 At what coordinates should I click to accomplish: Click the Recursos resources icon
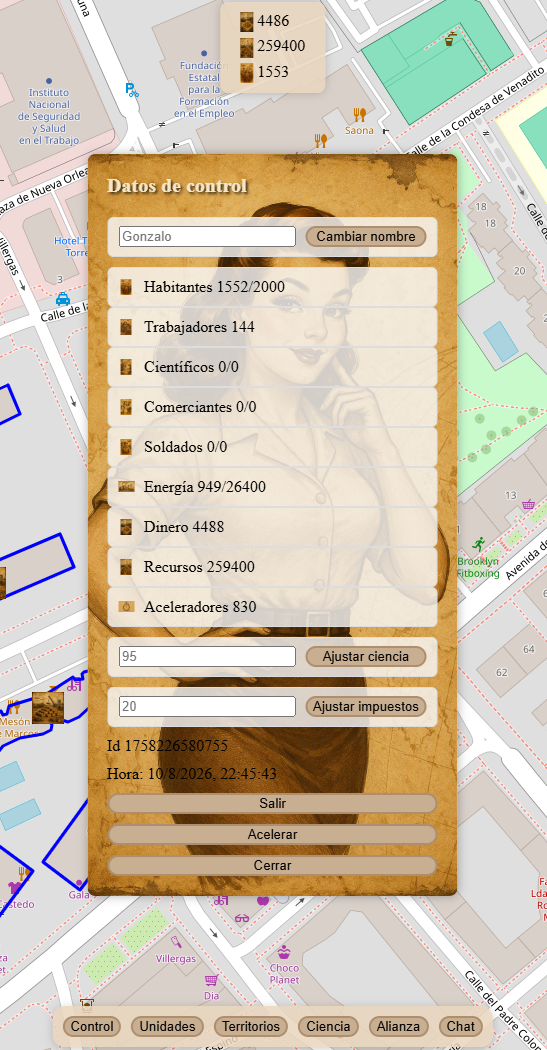(126, 567)
